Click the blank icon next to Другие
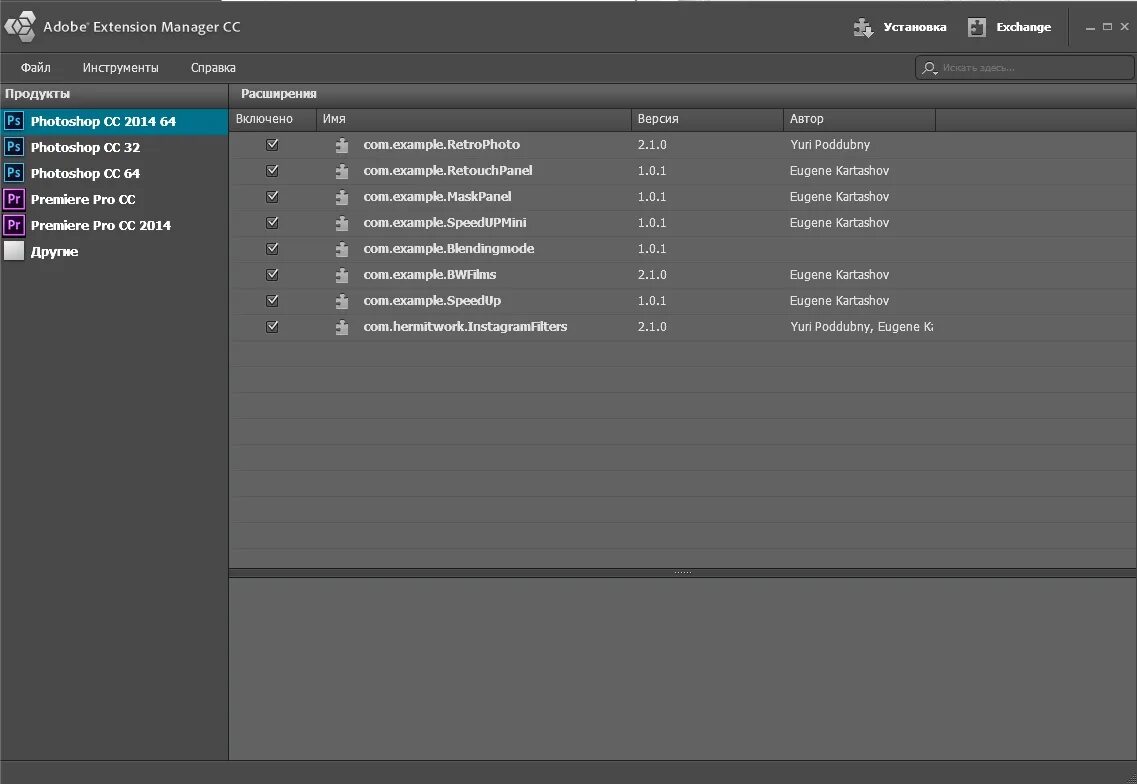This screenshot has width=1137, height=784. [x=14, y=251]
